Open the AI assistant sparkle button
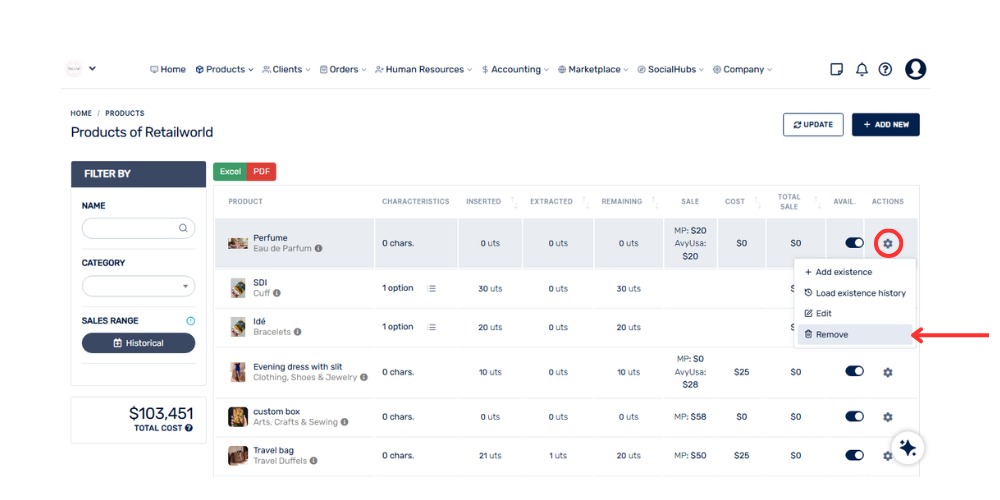 908,448
